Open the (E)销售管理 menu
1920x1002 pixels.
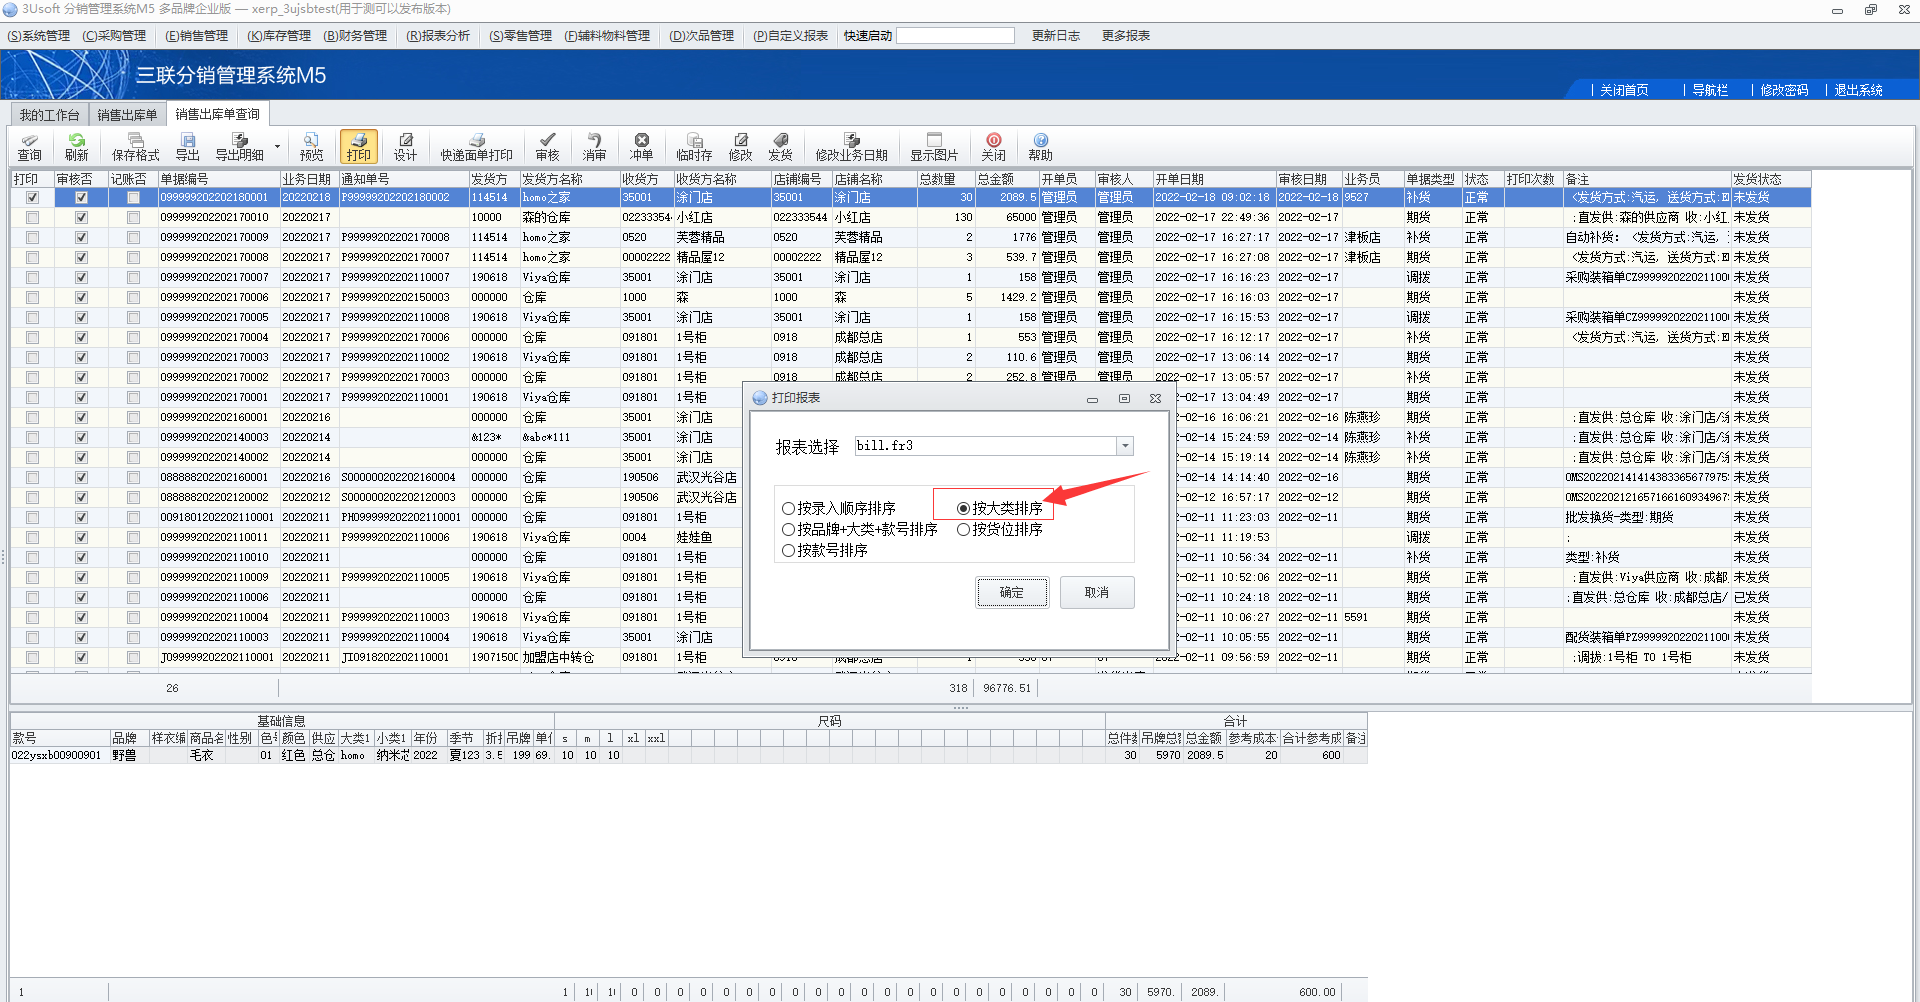pyautogui.click(x=196, y=36)
